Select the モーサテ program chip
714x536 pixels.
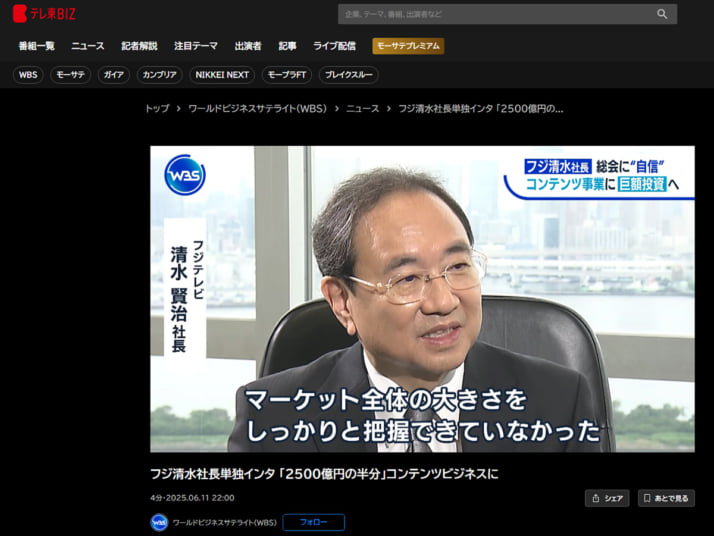(x=71, y=75)
